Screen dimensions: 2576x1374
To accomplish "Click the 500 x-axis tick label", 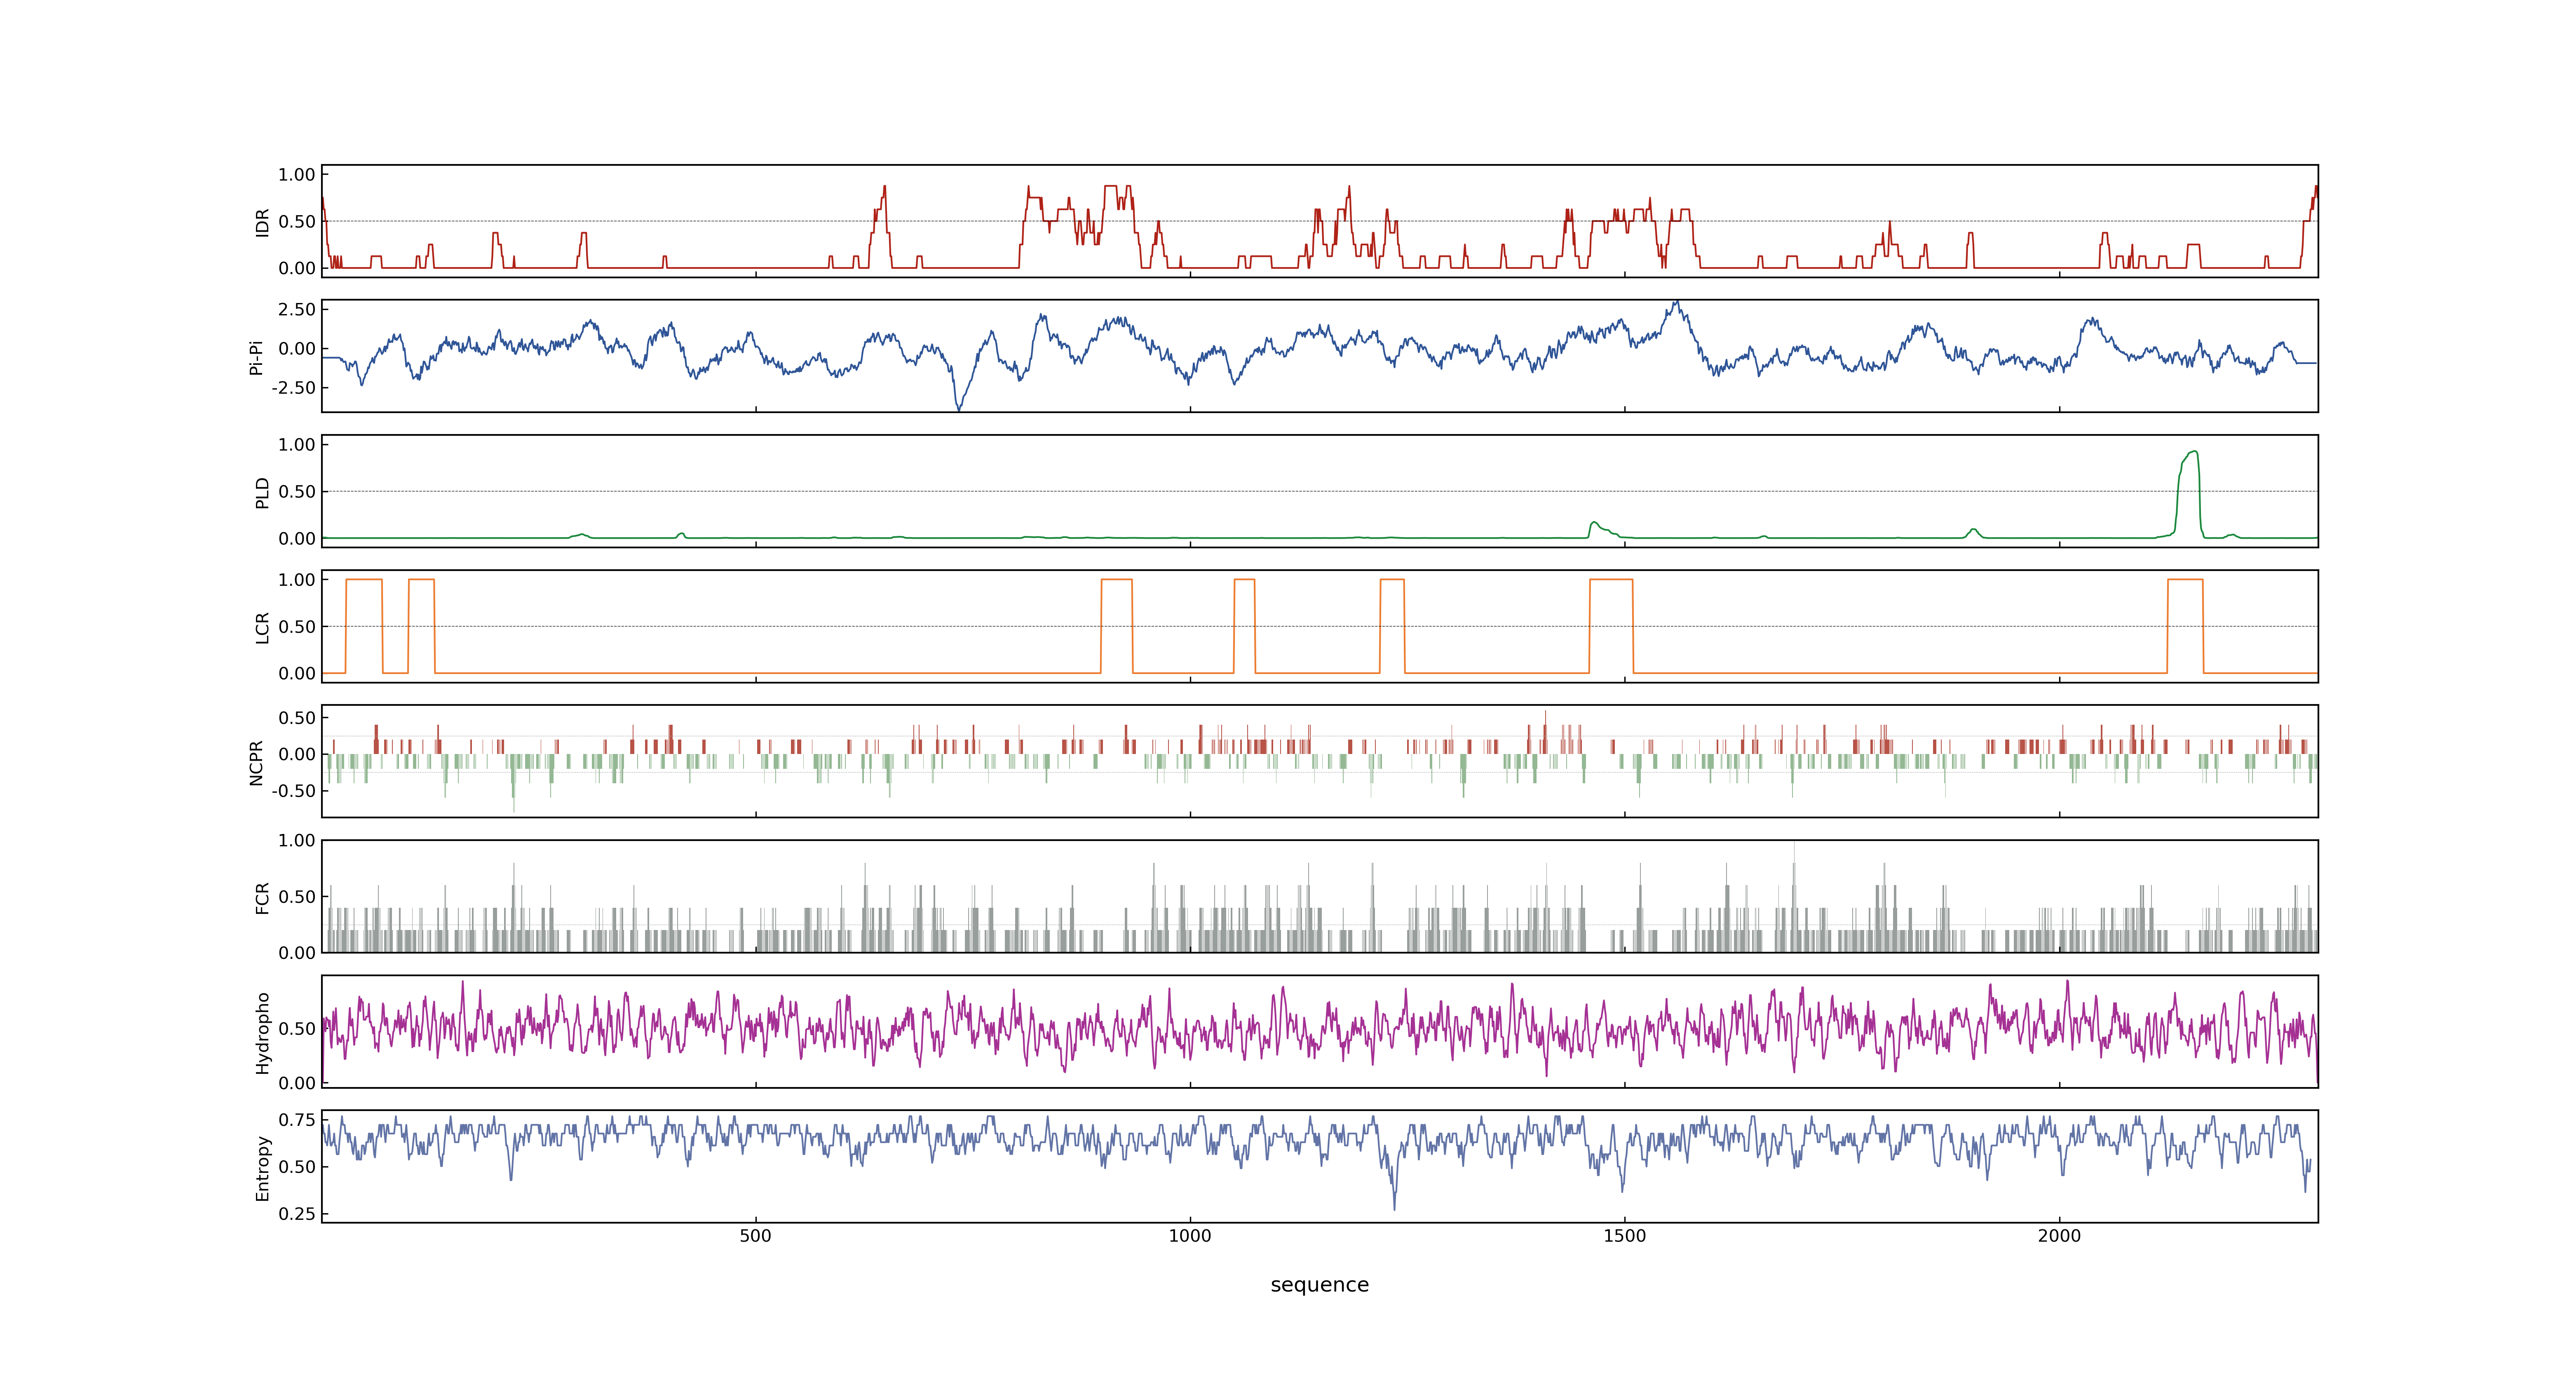I will [755, 1236].
